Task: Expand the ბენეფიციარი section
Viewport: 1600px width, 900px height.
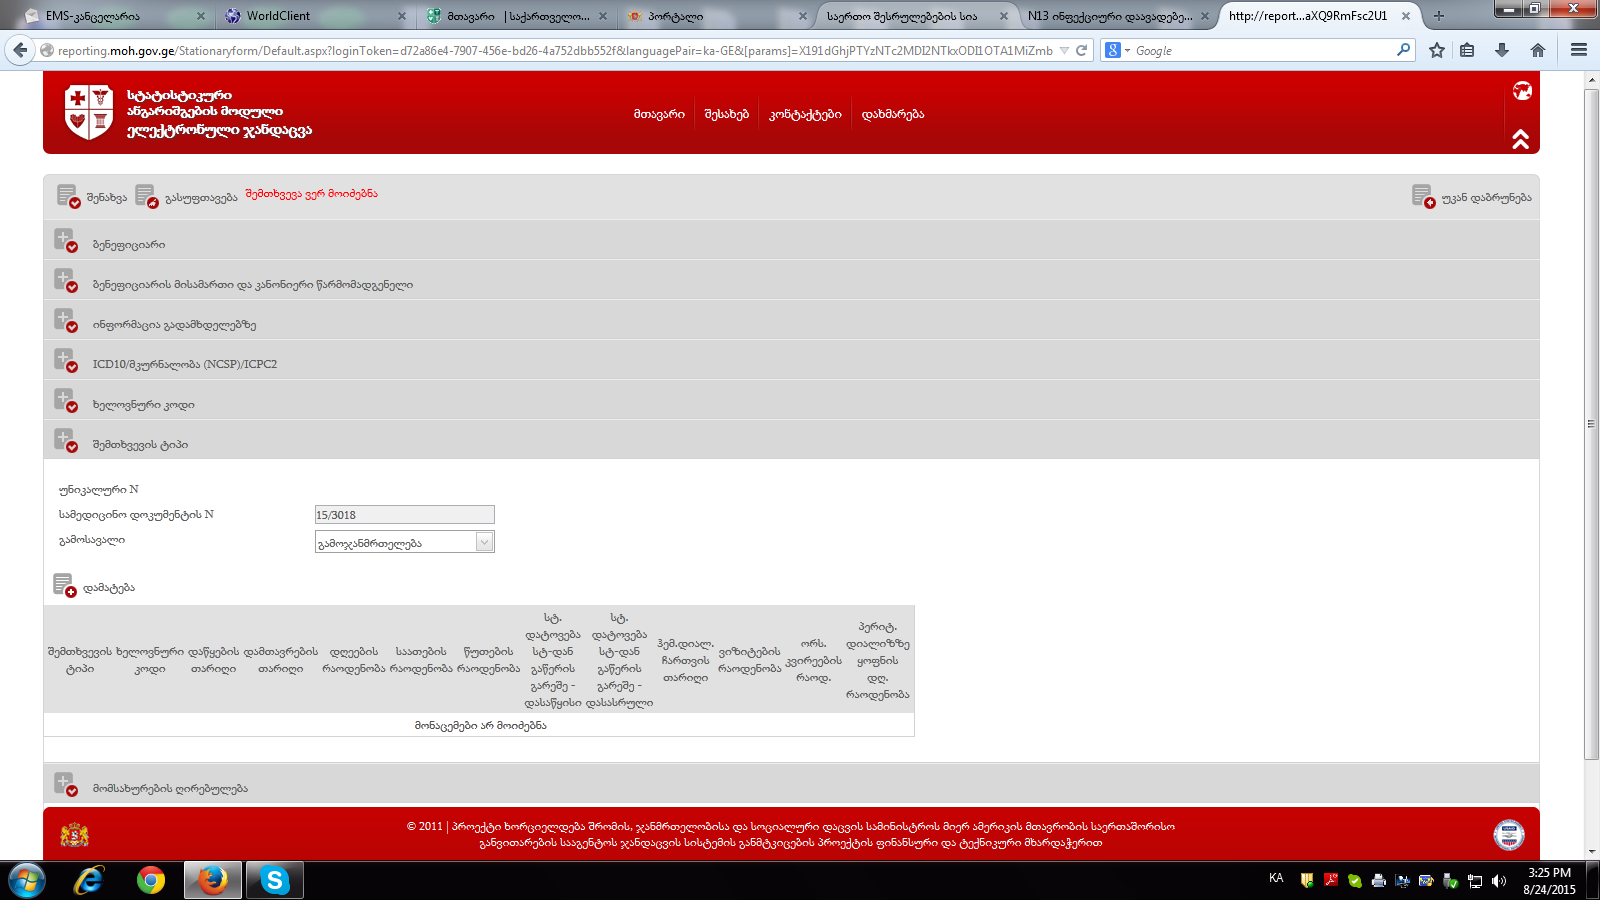Action: [65, 241]
